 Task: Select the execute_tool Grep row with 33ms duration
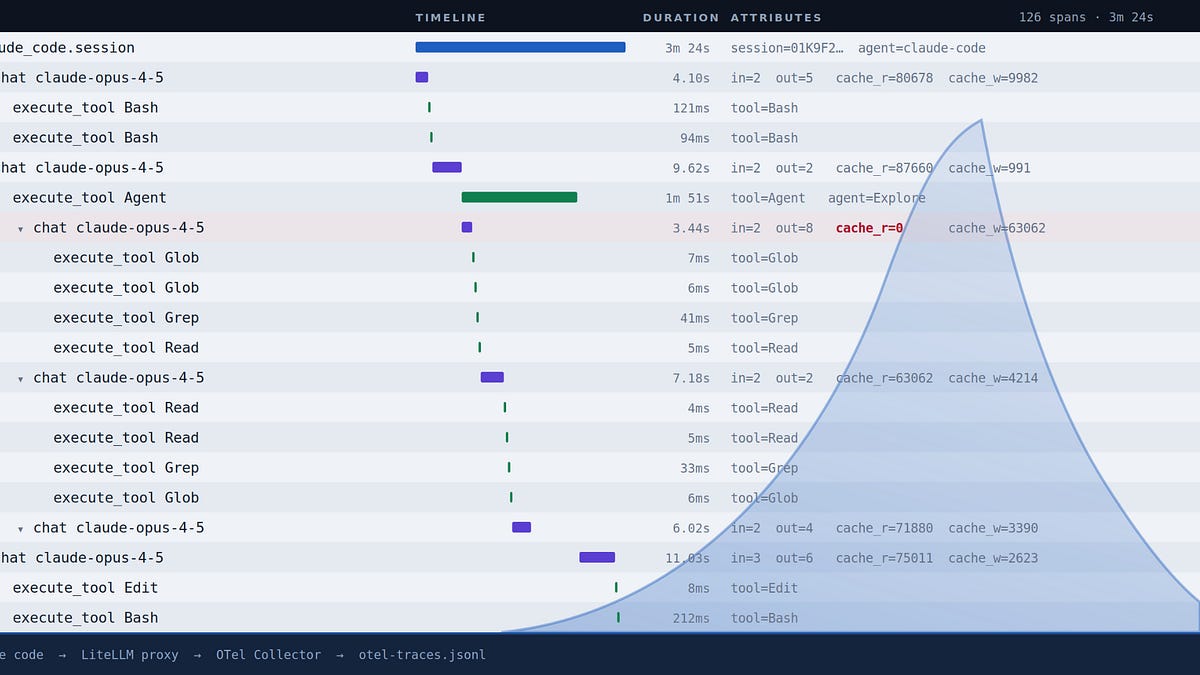click(600, 467)
